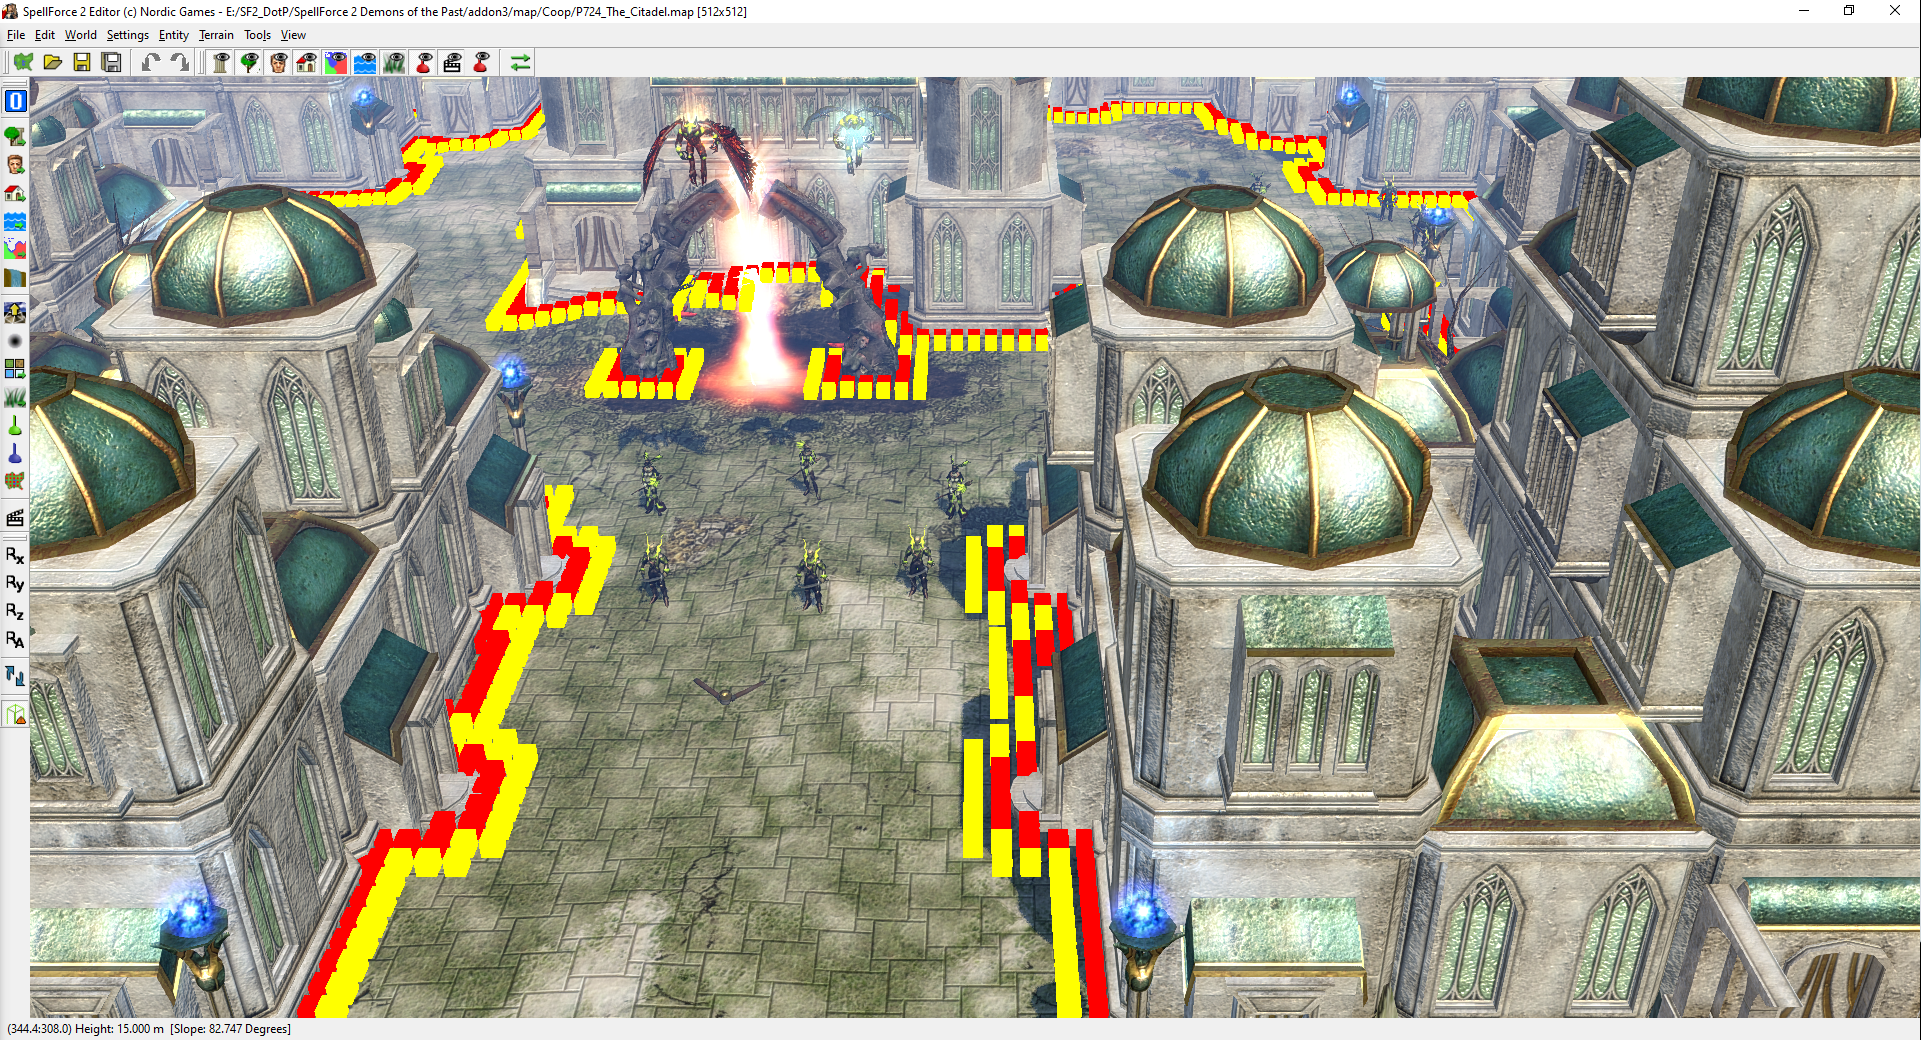Select the blue marker pin tool
The width and height of the screenshot is (1921, 1040).
tap(15, 454)
